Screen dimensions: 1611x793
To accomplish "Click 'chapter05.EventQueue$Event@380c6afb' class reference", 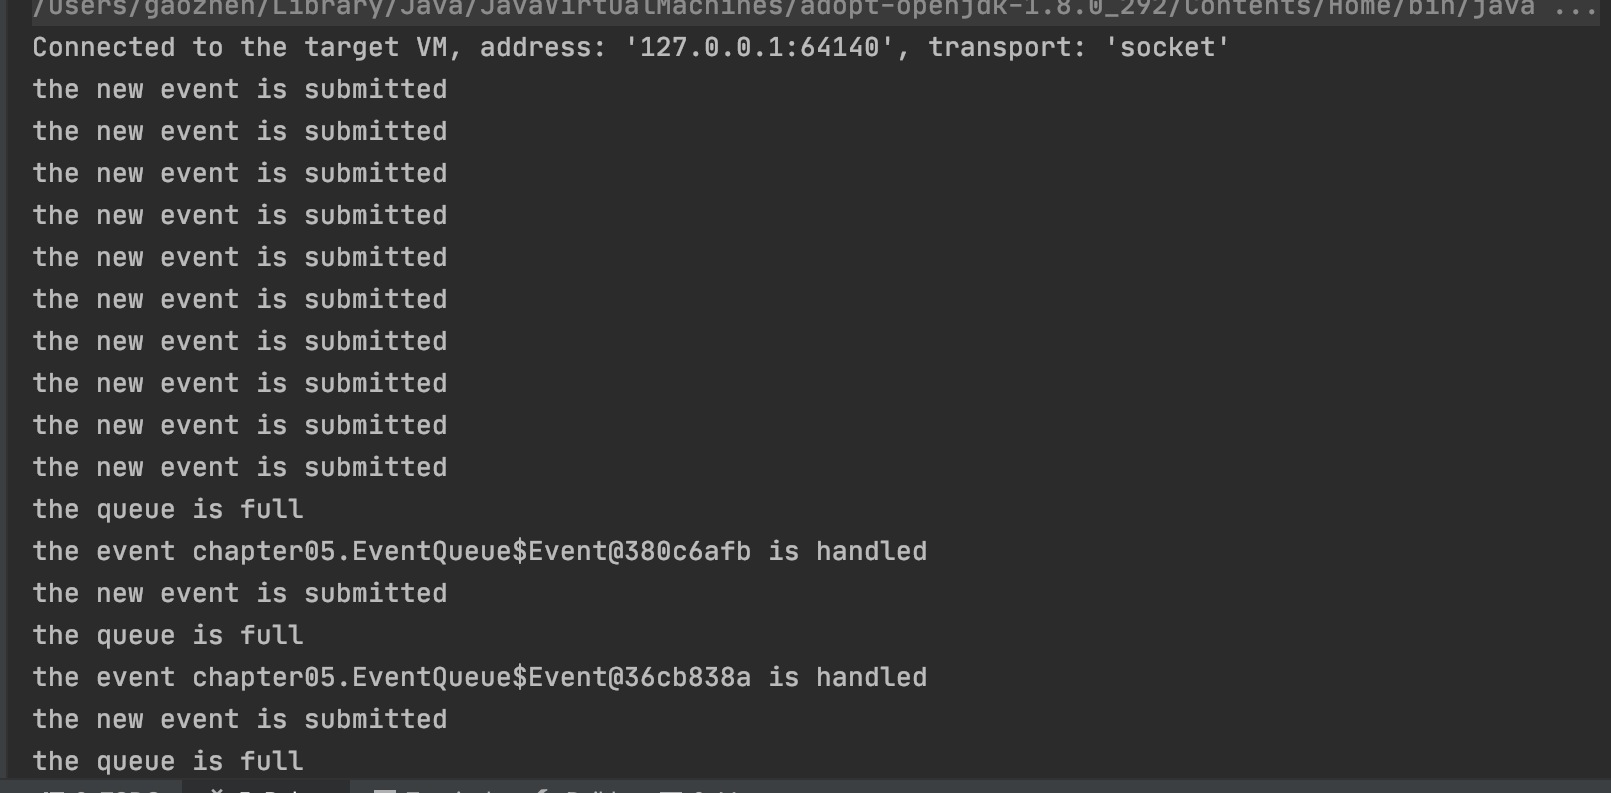I will [x=471, y=551].
